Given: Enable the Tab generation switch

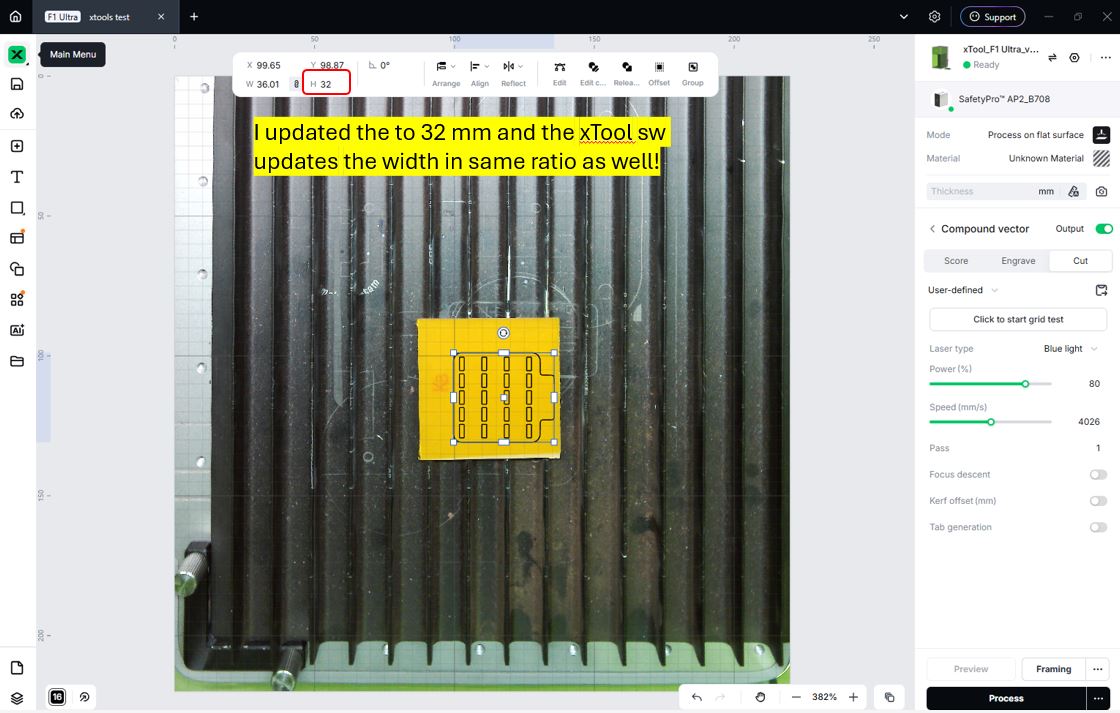Looking at the screenshot, I should click(1098, 527).
